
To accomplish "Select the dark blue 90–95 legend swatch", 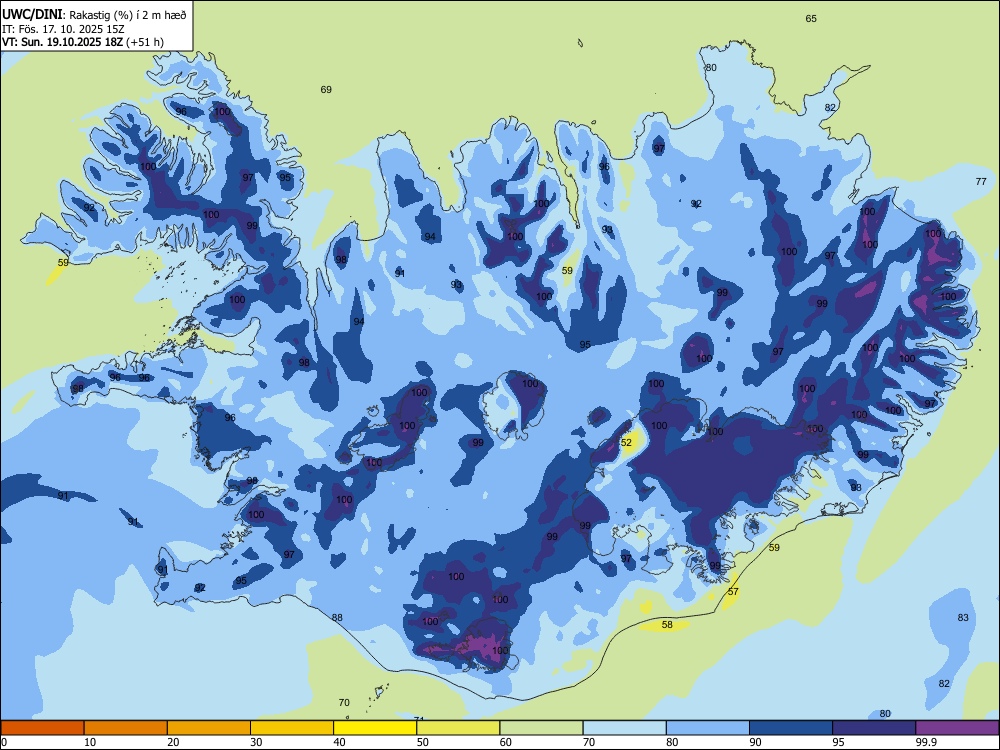I will pyautogui.click(x=791, y=728).
